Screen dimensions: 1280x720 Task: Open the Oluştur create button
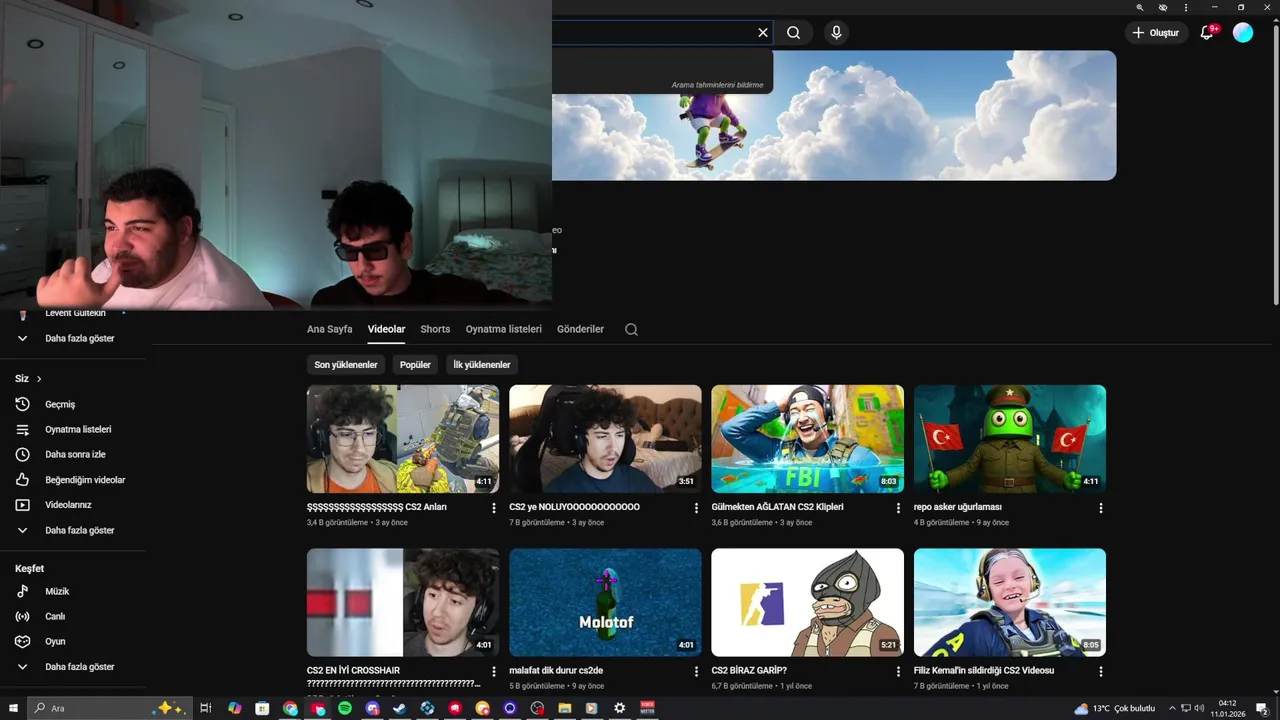[x=1157, y=33]
